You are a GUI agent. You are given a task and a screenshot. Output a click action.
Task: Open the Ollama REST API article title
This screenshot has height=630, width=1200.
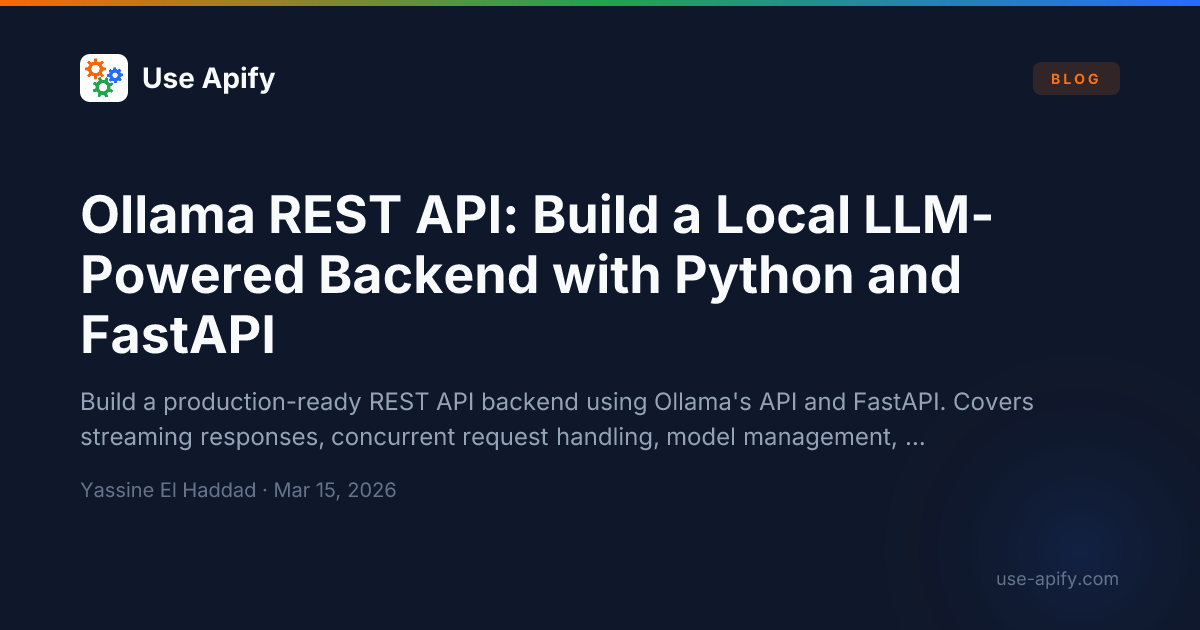coord(536,275)
